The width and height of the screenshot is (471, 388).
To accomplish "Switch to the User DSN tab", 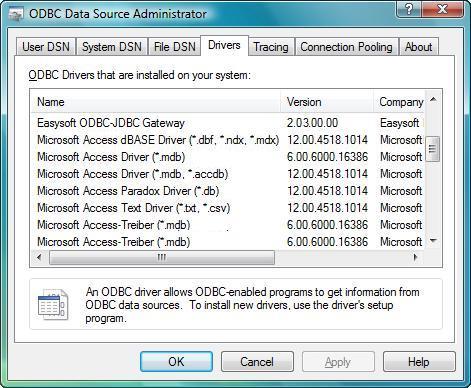I will [x=46, y=47].
